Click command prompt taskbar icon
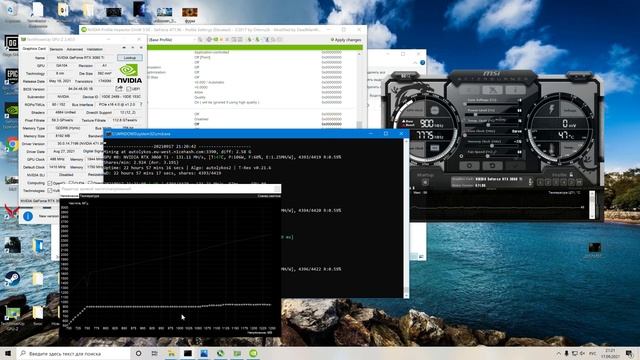The height and width of the screenshot is (360, 640). click(188, 353)
